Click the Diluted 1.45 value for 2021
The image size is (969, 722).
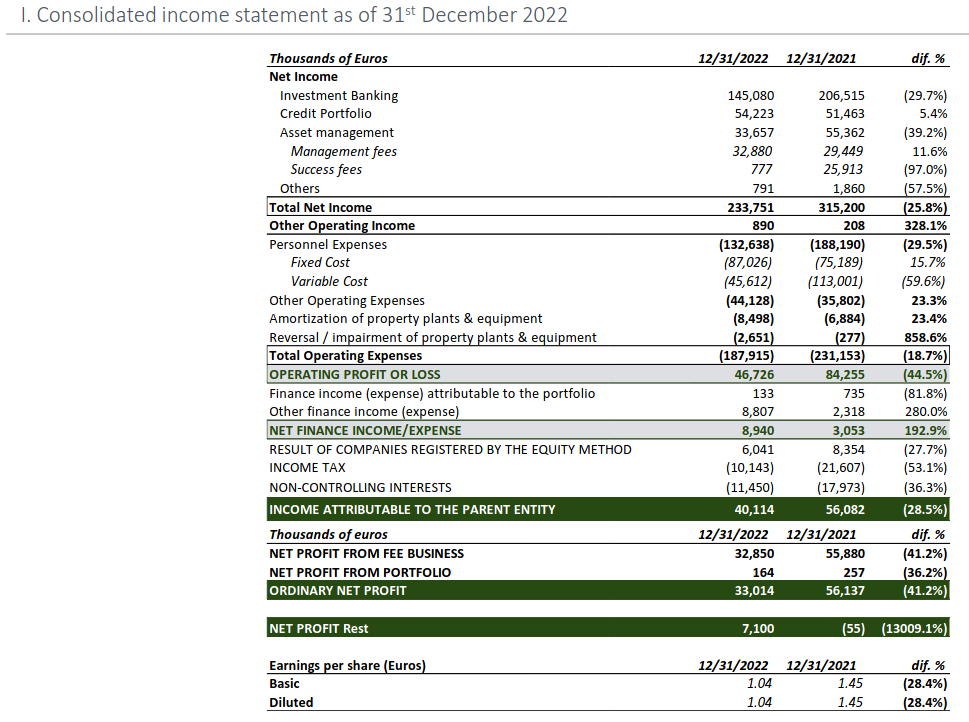pos(850,703)
